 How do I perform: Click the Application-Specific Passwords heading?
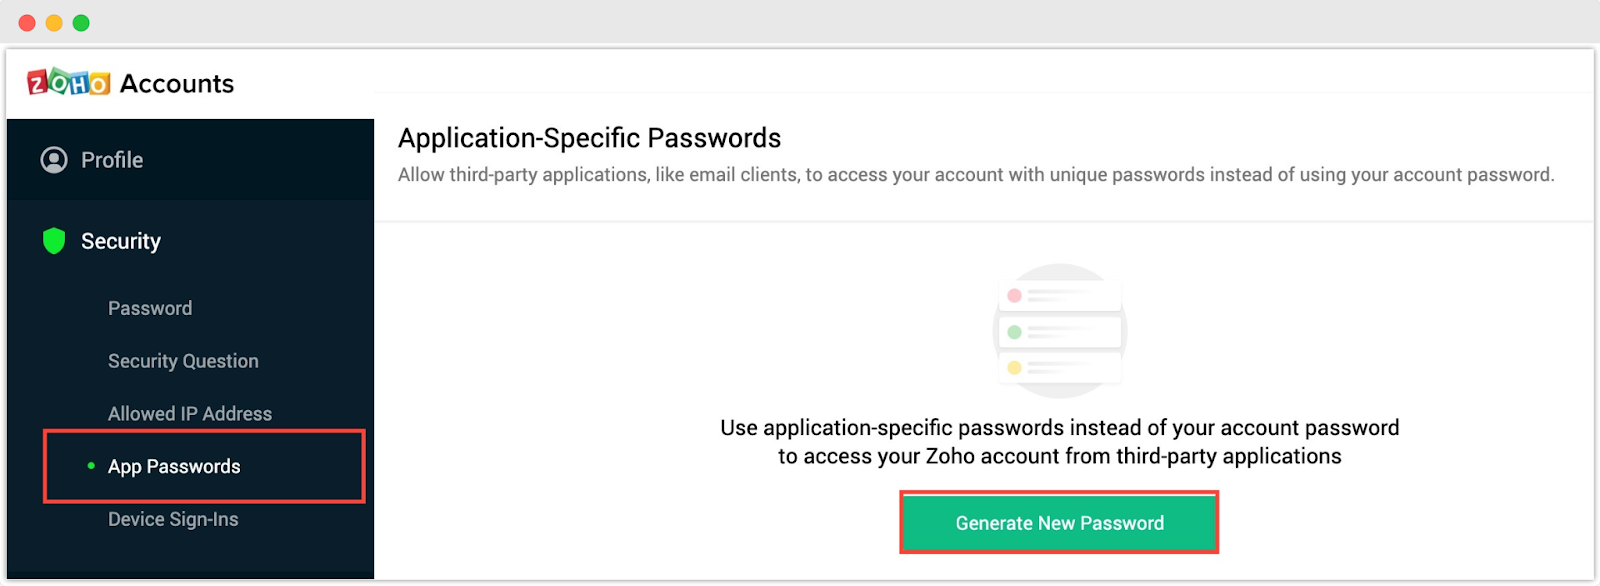coord(589,138)
